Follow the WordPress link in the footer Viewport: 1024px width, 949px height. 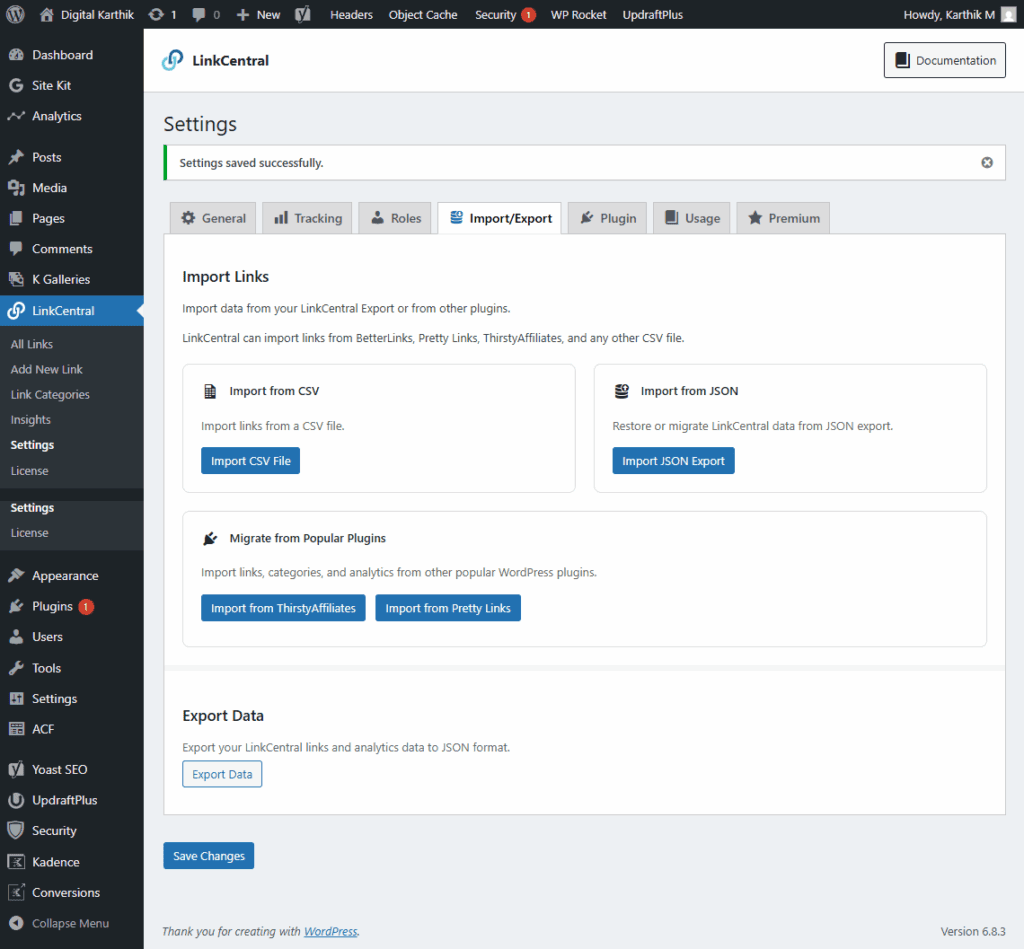click(330, 932)
